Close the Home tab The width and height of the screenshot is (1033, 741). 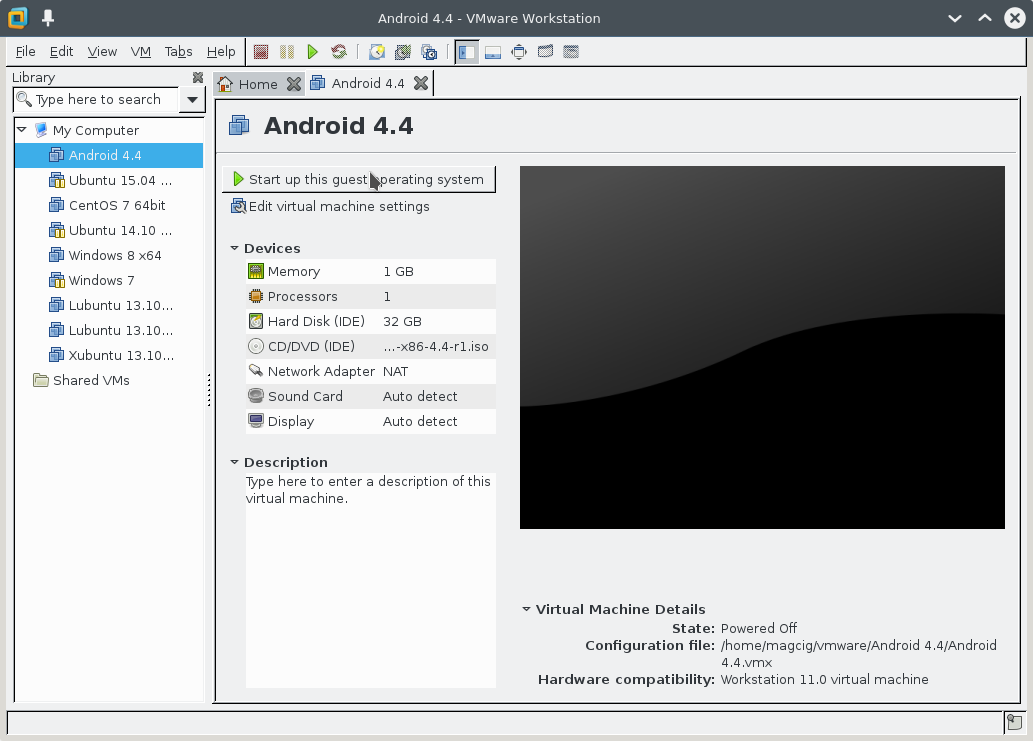coord(294,84)
